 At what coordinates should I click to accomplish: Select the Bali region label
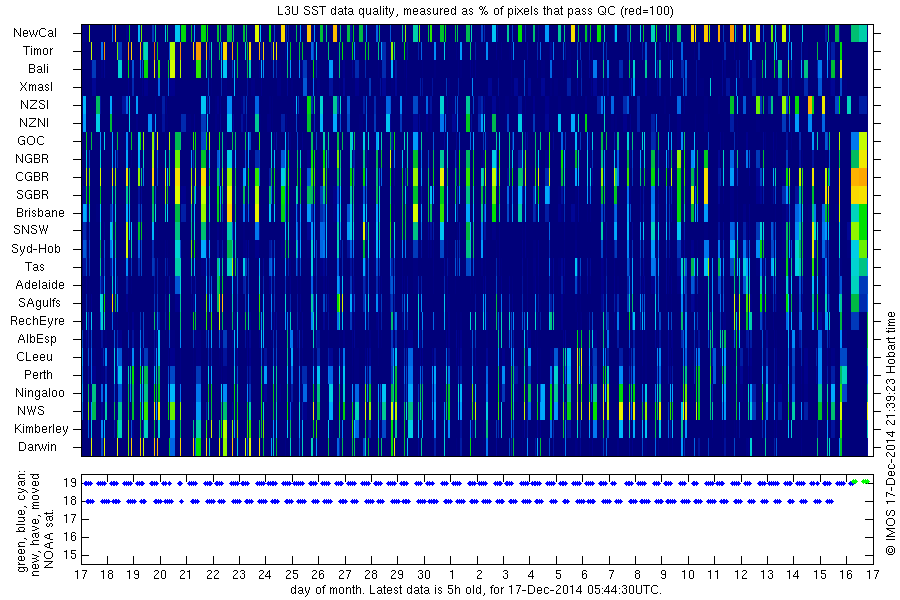(38, 68)
